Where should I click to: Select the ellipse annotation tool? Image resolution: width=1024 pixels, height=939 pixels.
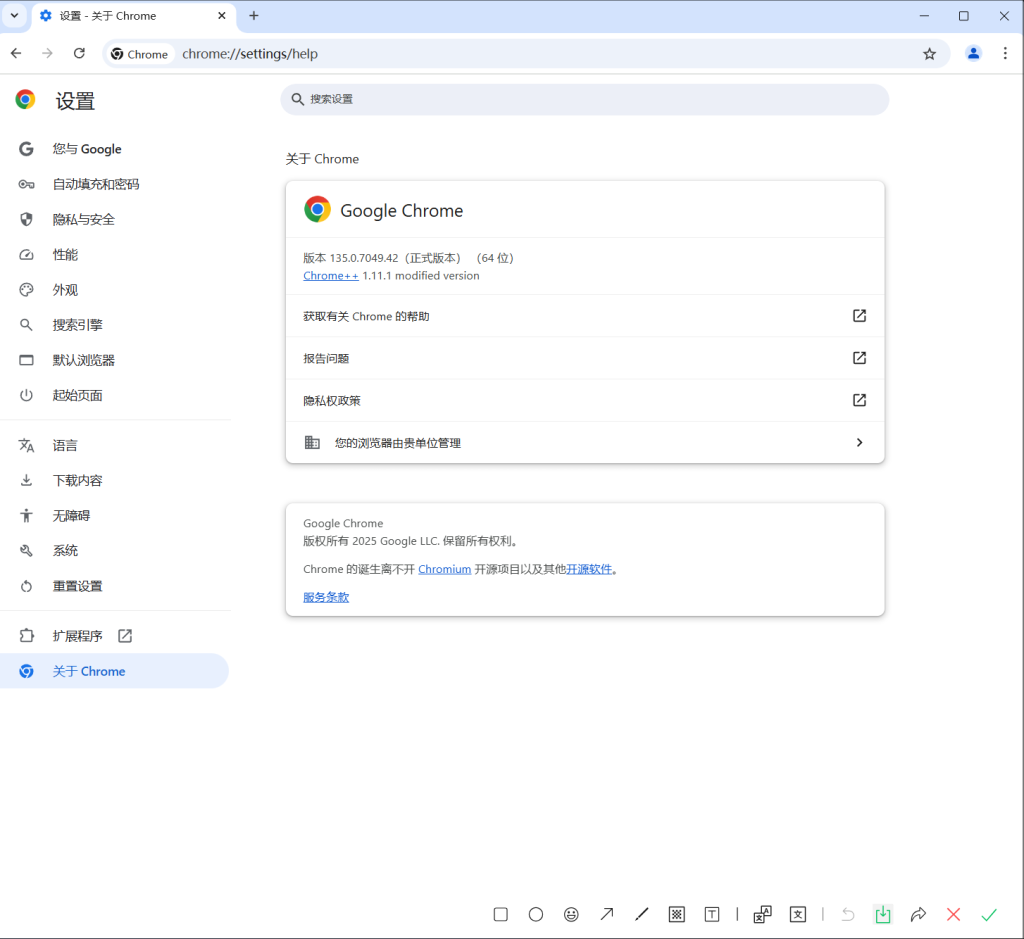coord(536,914)
